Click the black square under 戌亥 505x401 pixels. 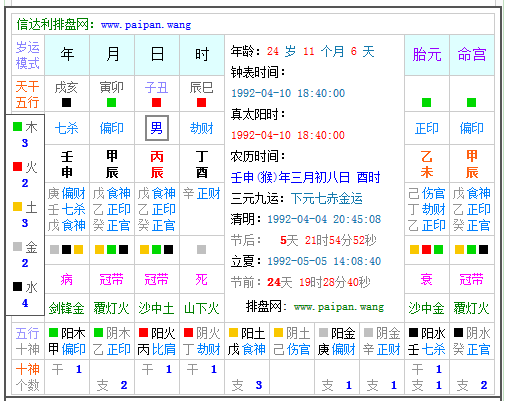[x=67, y=102]
